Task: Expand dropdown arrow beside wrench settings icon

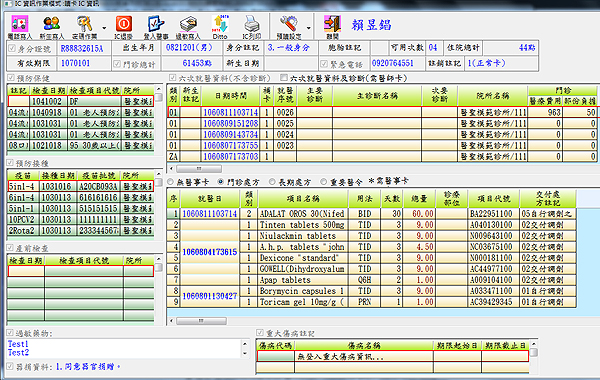Action: coord(308,28)
